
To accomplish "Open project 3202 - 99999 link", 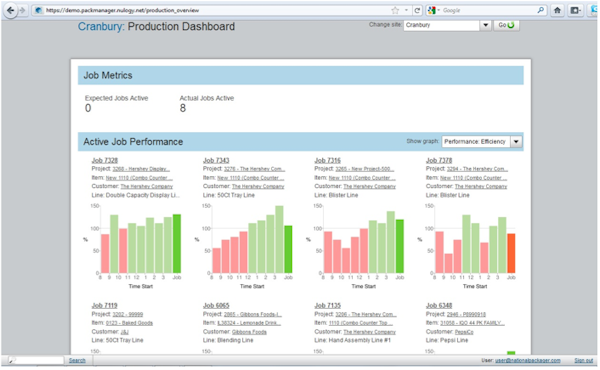I will pyautogui.click(x=127, y=315).
